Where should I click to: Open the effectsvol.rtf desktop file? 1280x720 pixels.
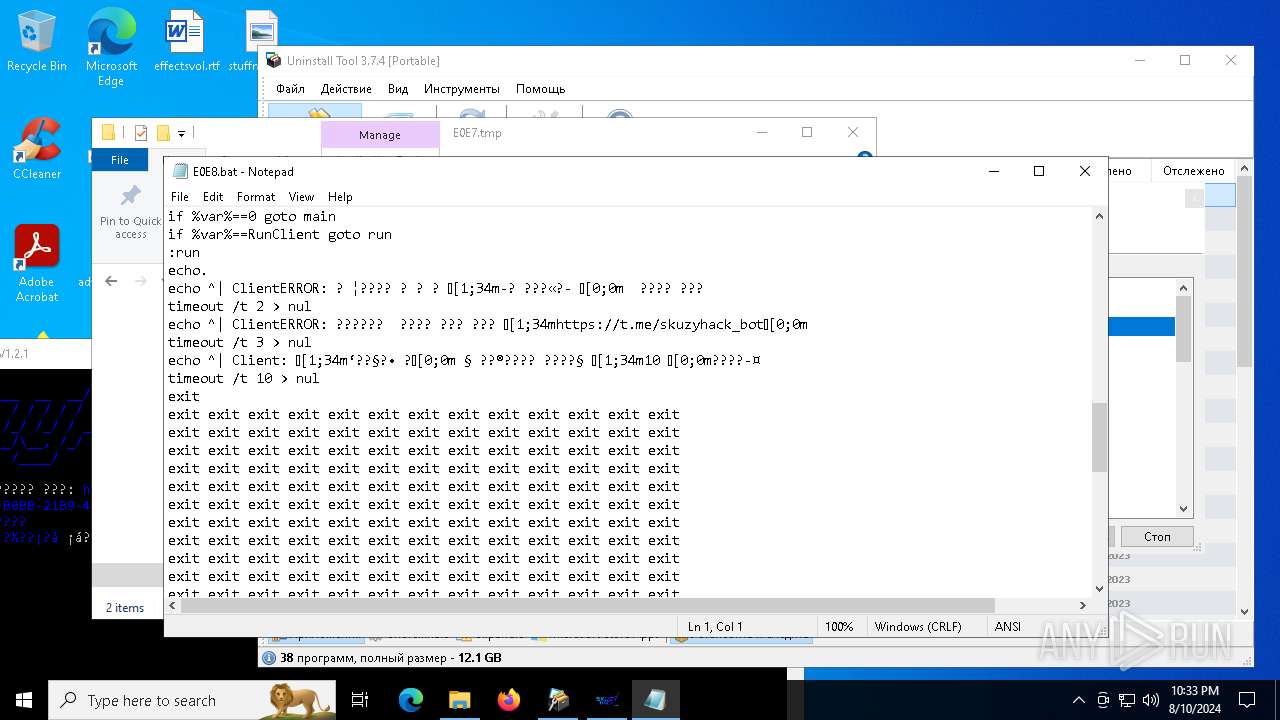[186, 40]
